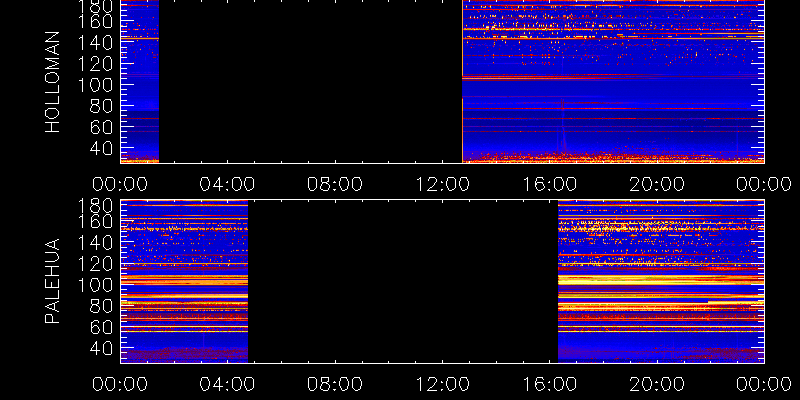The image size is (800, 400).
Task: Click the 60 tick label on HOLLOMAN axis
Action: pyautogui.click(x=101, y=127)
